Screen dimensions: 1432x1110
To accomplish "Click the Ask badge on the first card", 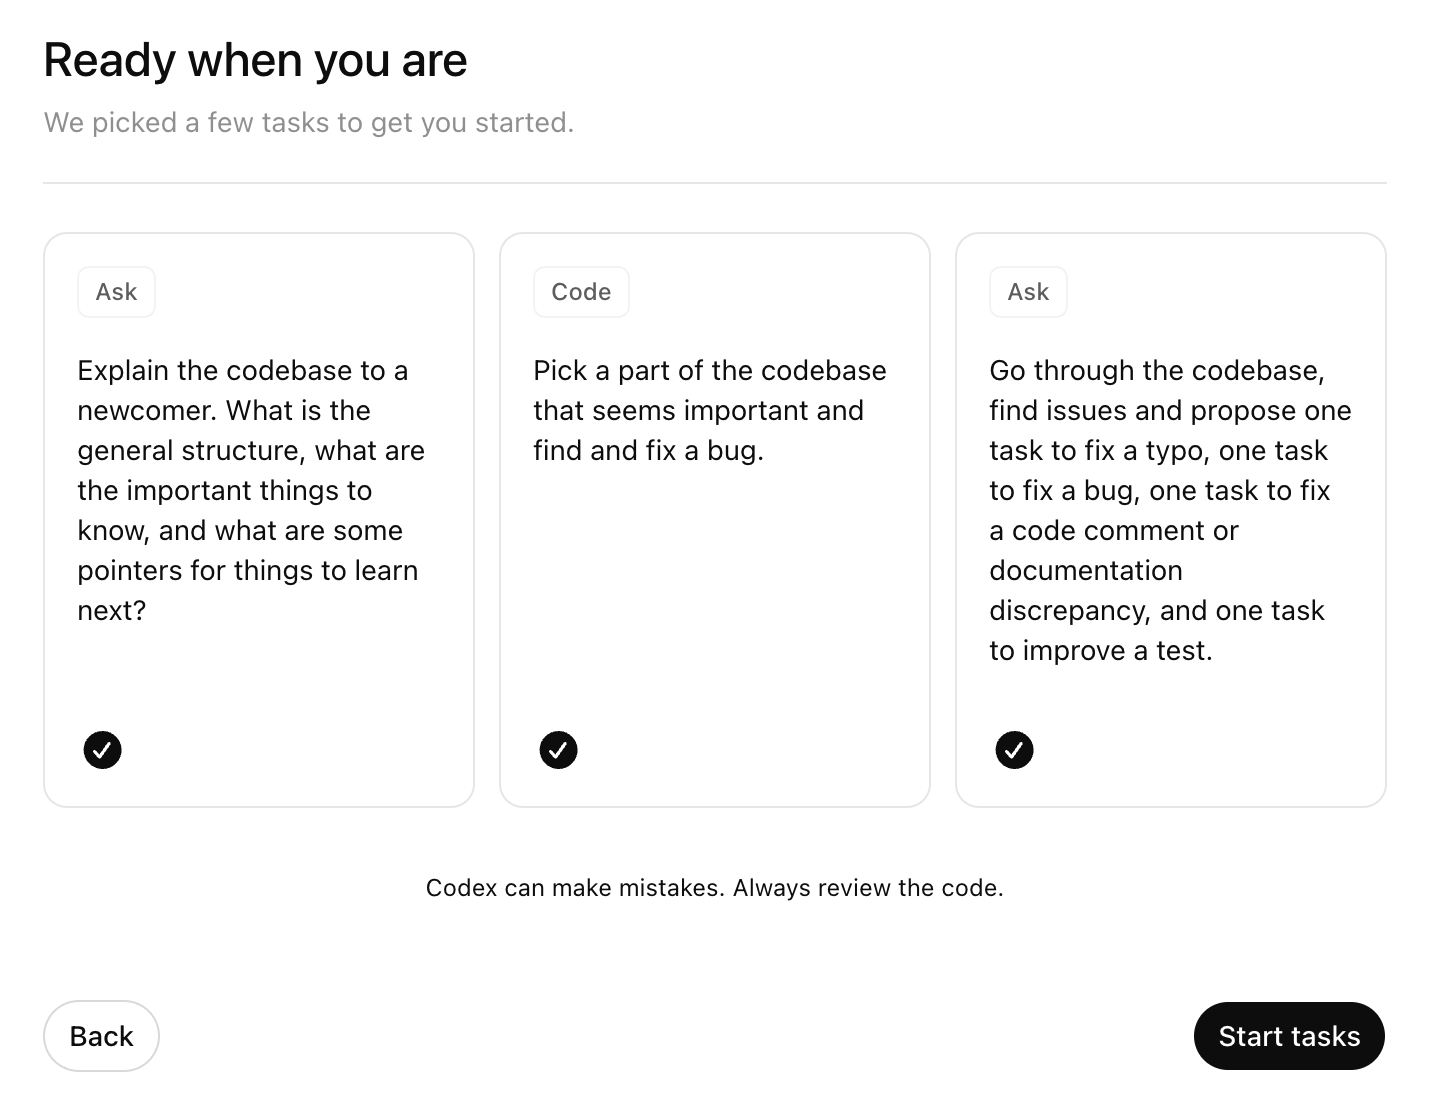I will 116,291.
